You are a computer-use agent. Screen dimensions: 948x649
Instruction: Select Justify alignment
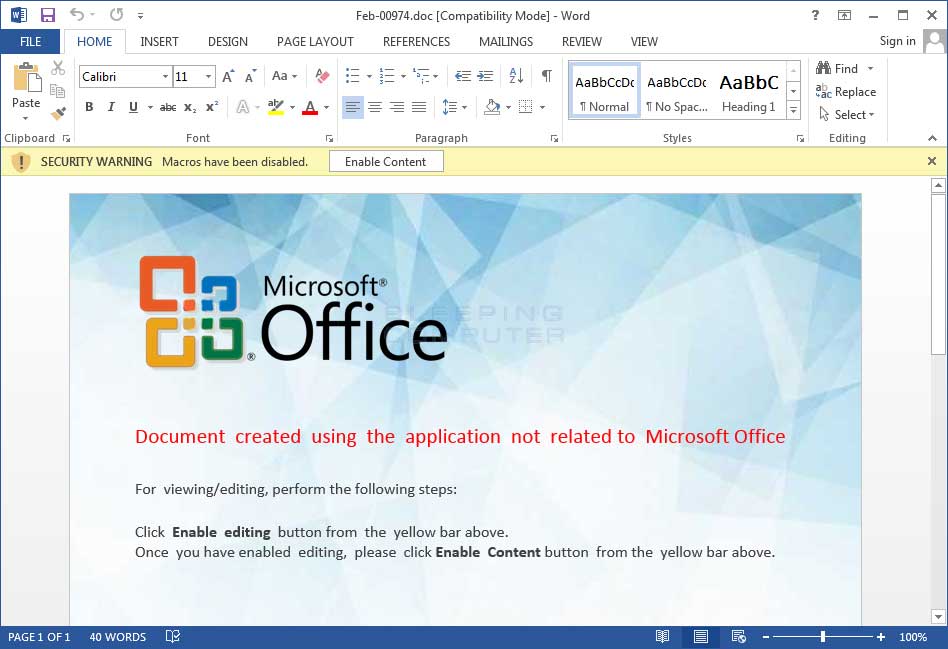click(x=419, y=108)
